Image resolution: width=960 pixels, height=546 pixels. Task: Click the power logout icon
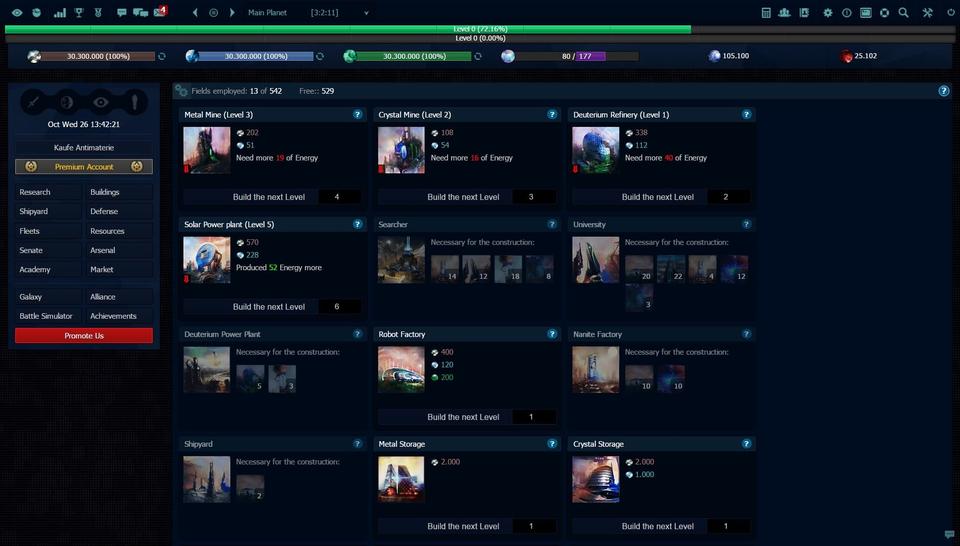pos(950,13)
